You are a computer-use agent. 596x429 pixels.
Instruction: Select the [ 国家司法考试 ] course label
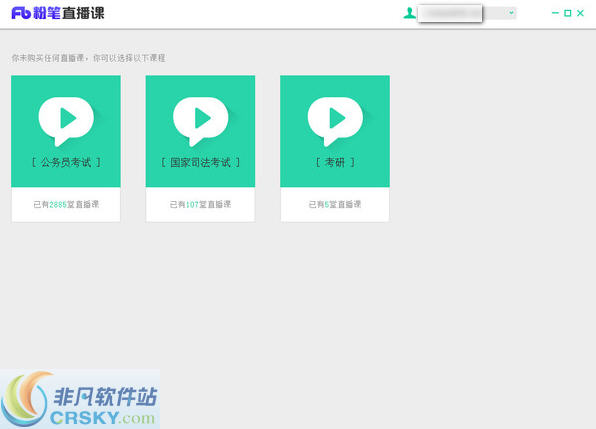[x=201, y=163]
